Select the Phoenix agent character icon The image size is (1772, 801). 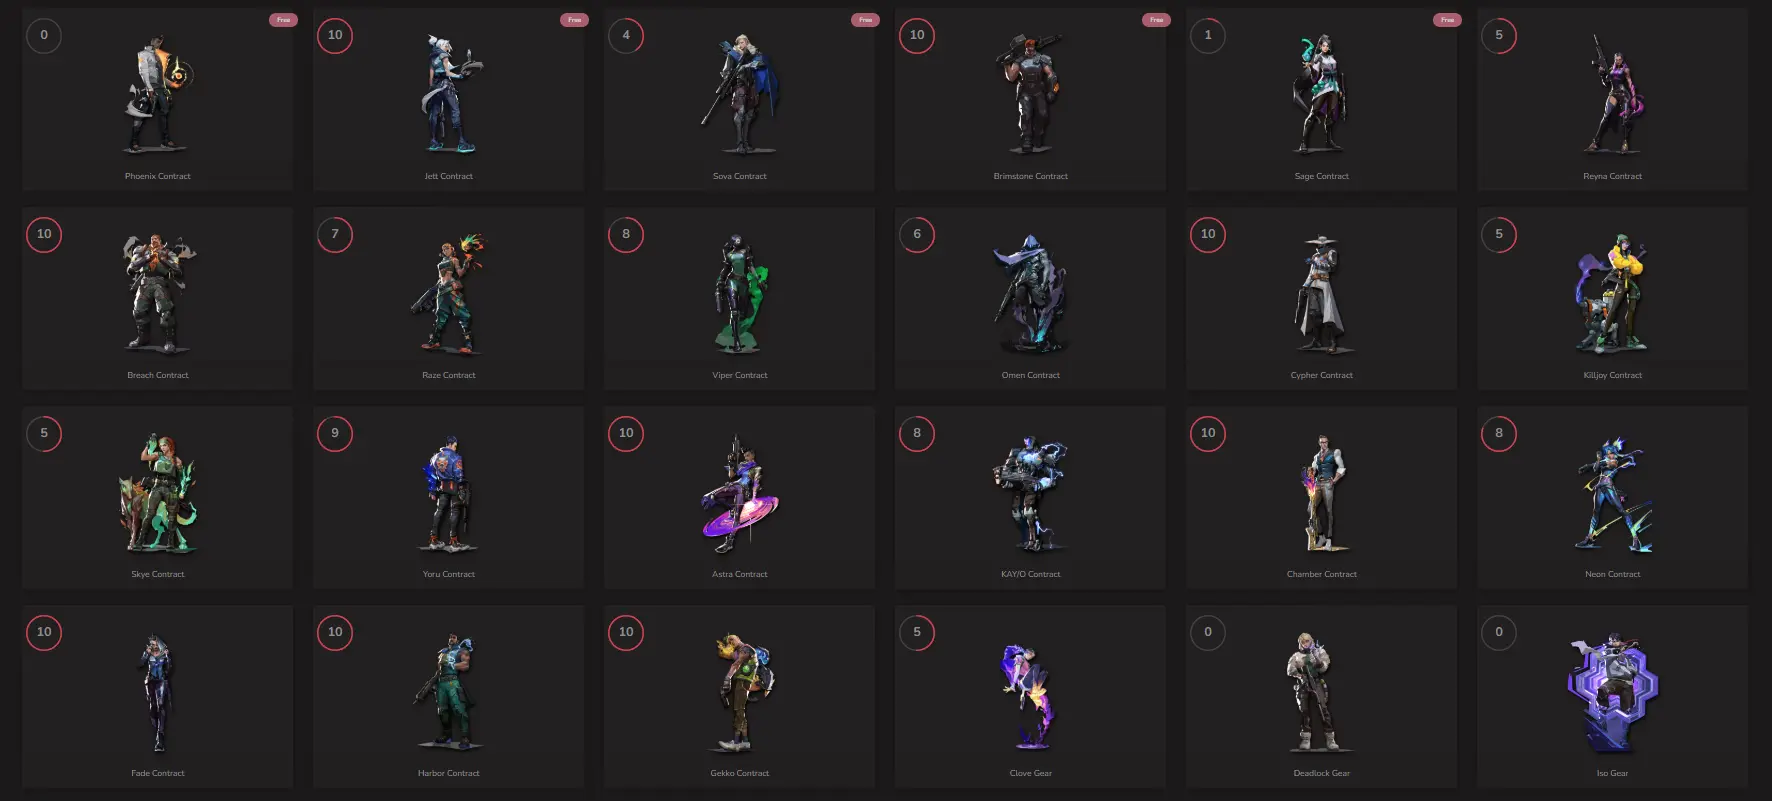click(x=158, y=93)
